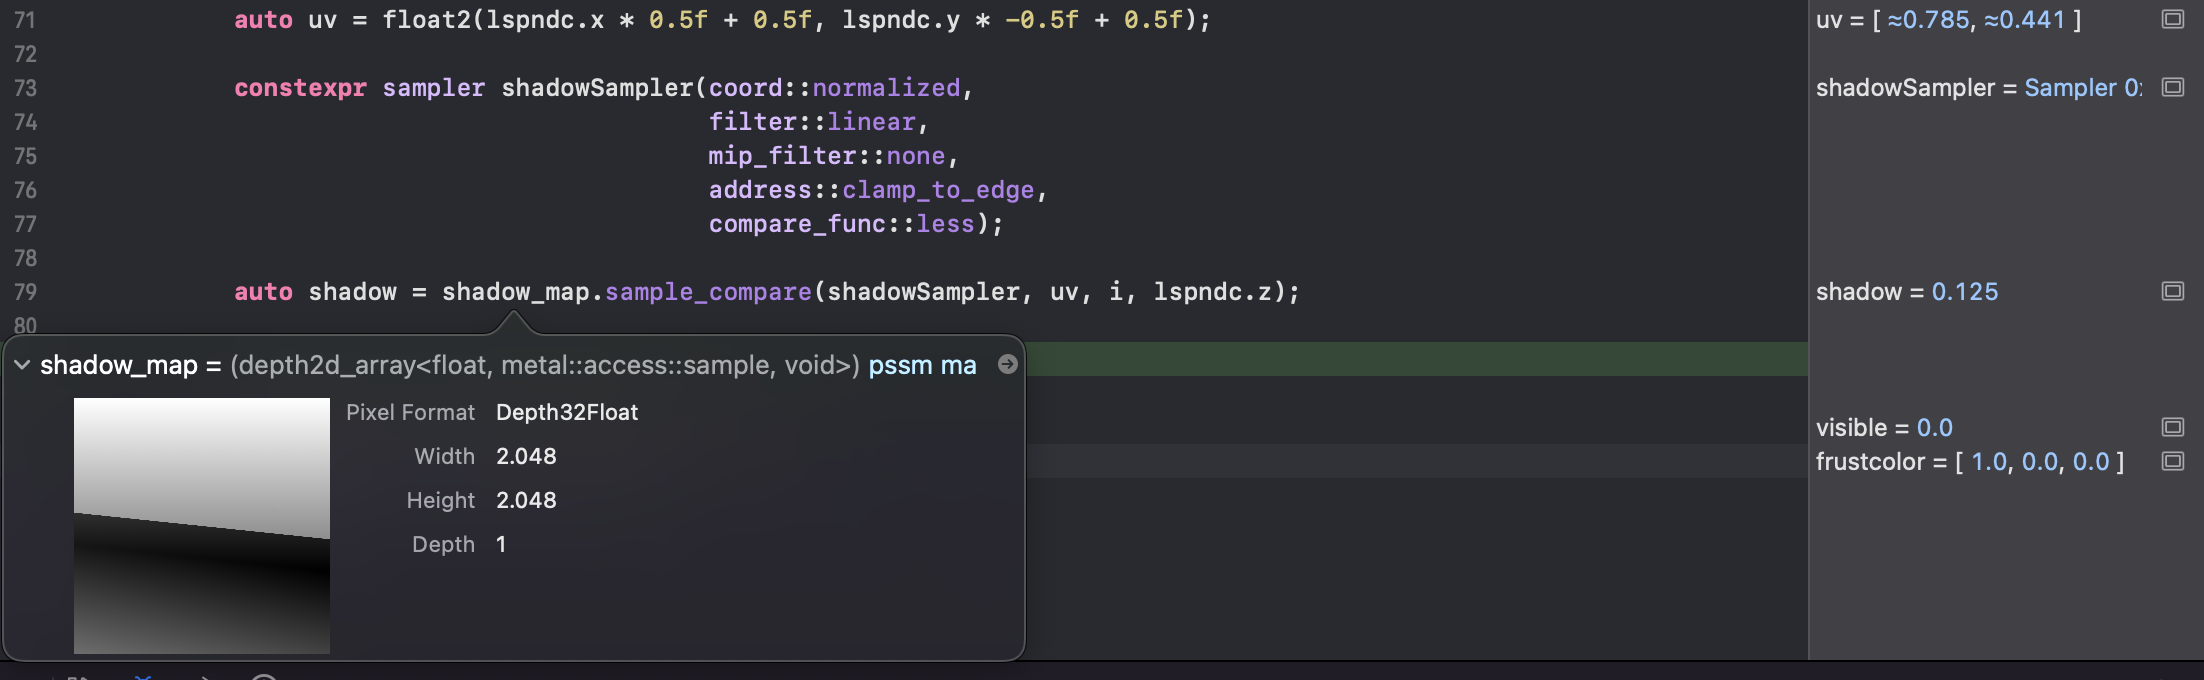The height and width of the screenshot is (680, 2204).
Task: Open the pssm ma texture link
Action: (x=922, y=365)
